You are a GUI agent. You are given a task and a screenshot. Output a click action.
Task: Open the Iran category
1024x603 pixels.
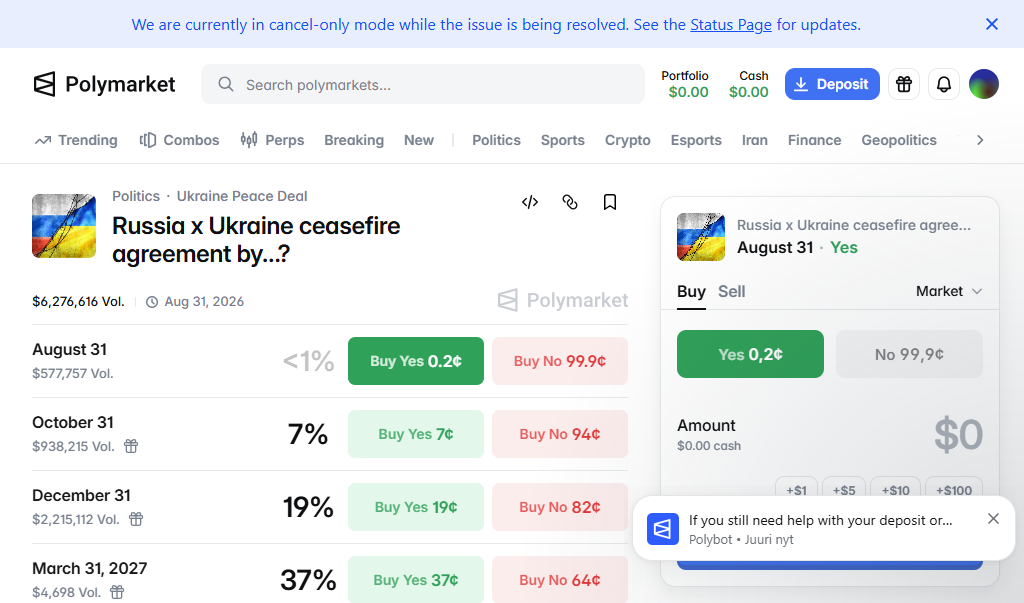pos(755,140)
